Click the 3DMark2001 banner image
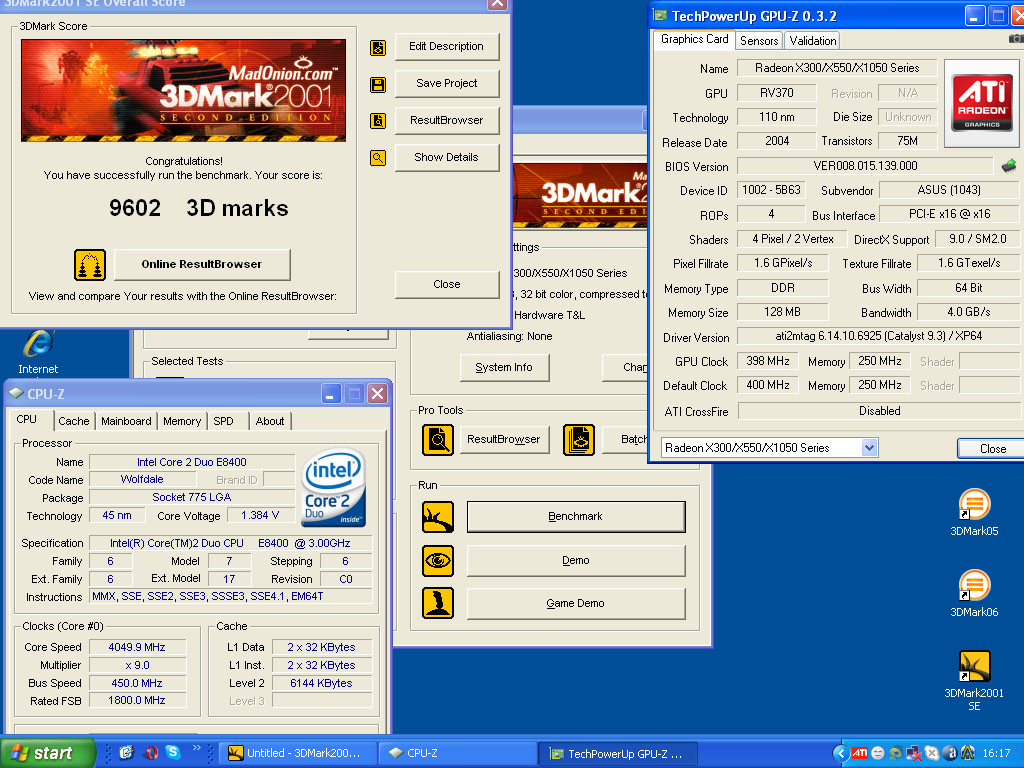Image resolution: width=1024 pixels, height=768 pixels. [x=184, y=90]
